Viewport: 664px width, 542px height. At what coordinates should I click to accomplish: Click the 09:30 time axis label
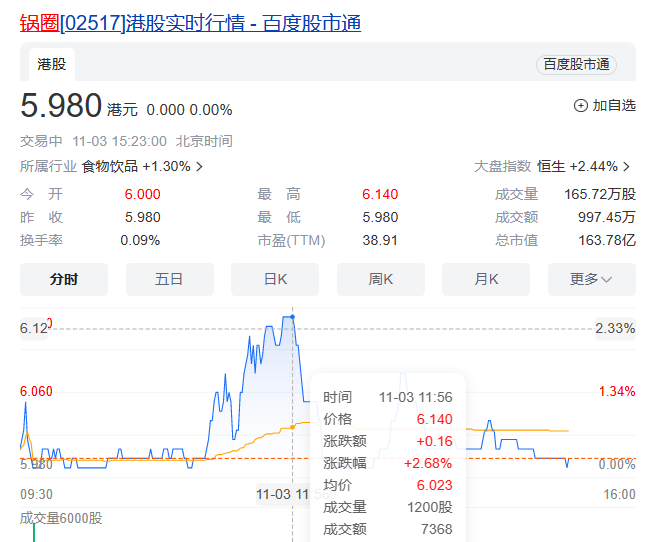pos(36,494)
